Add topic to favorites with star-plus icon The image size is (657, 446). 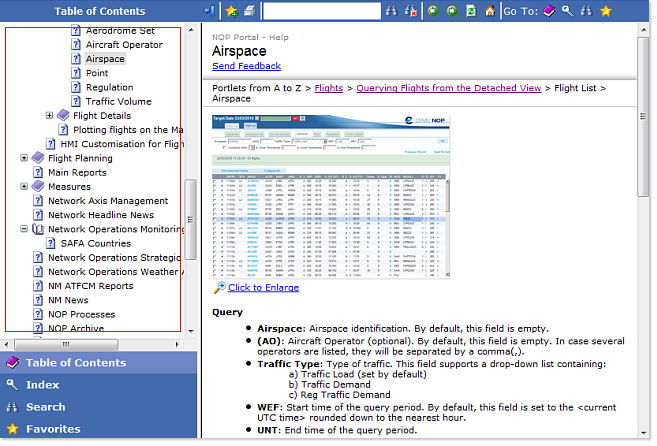pyautogui.click(x=231, y=11)
